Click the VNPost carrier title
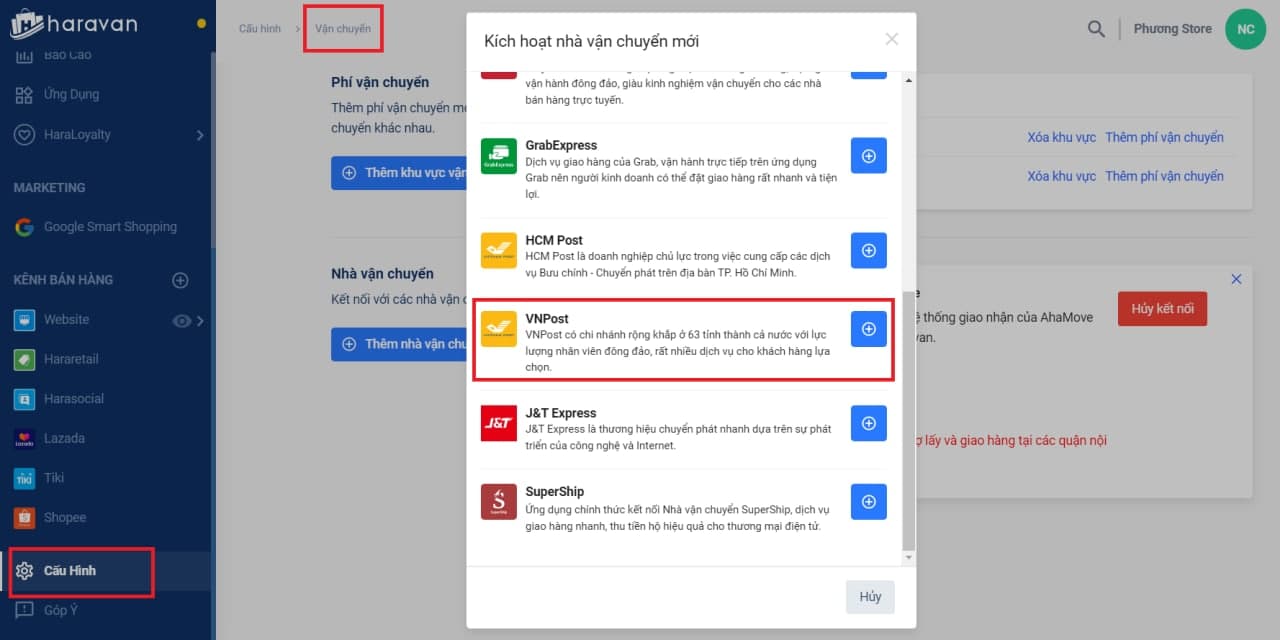1280x640 pixels. [547, 319]
